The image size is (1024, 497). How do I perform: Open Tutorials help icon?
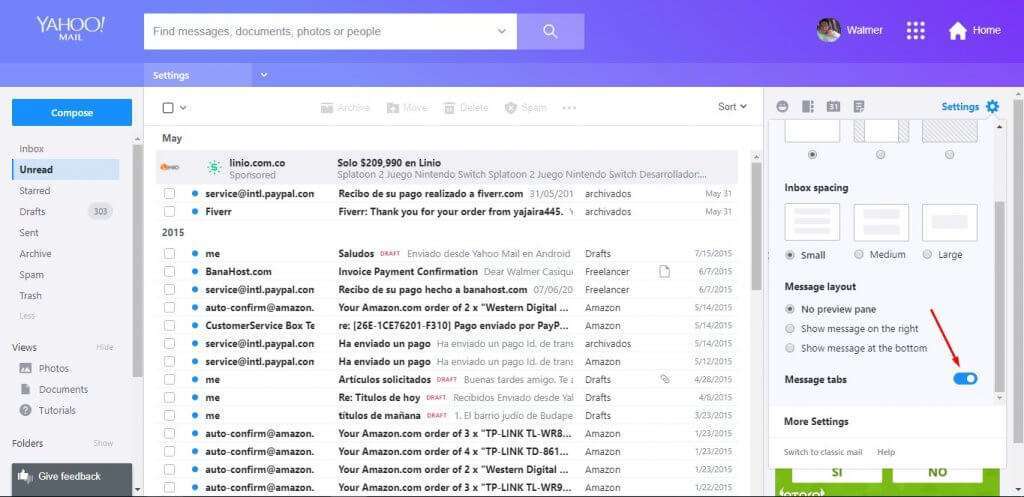(25, 410)
